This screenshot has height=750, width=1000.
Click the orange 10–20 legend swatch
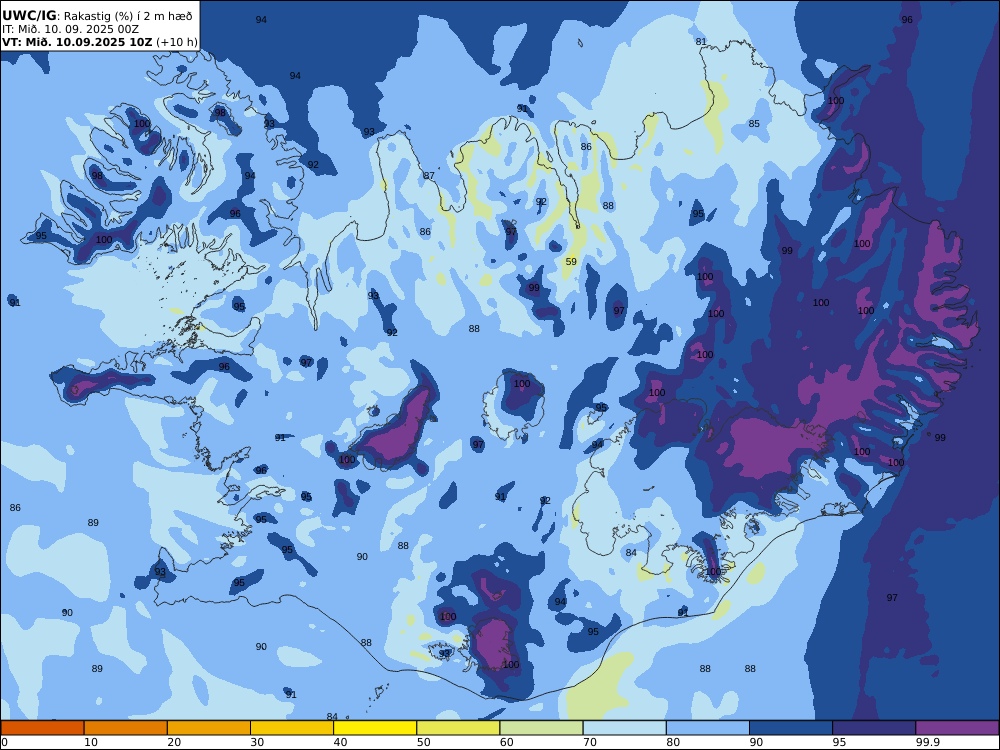point(126,728)
